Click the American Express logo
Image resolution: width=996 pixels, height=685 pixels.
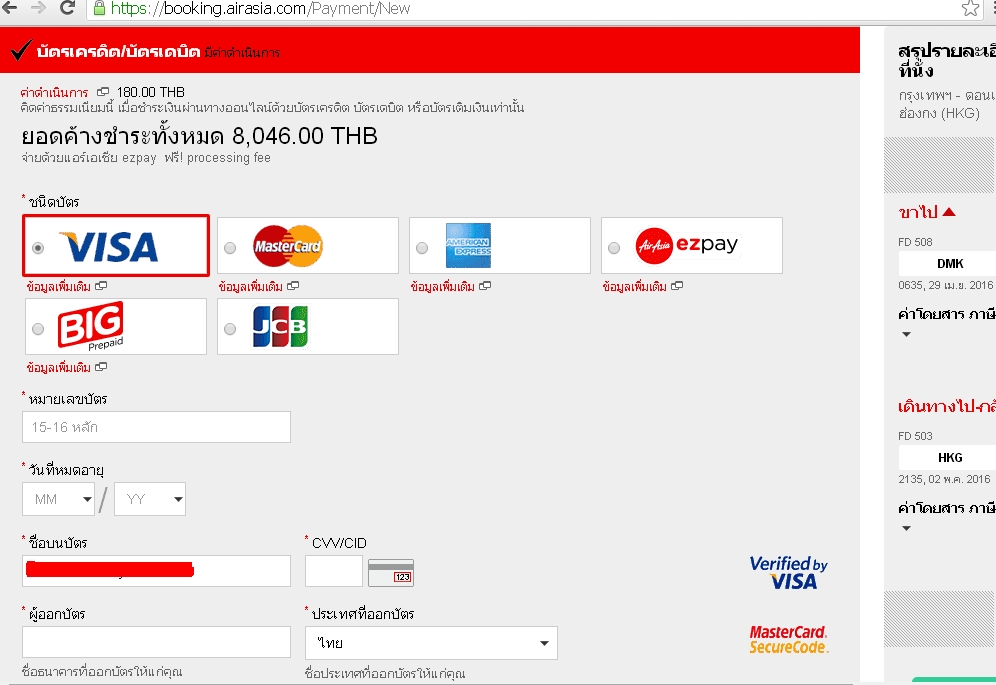pyautogui.click(x=468, y=245)
